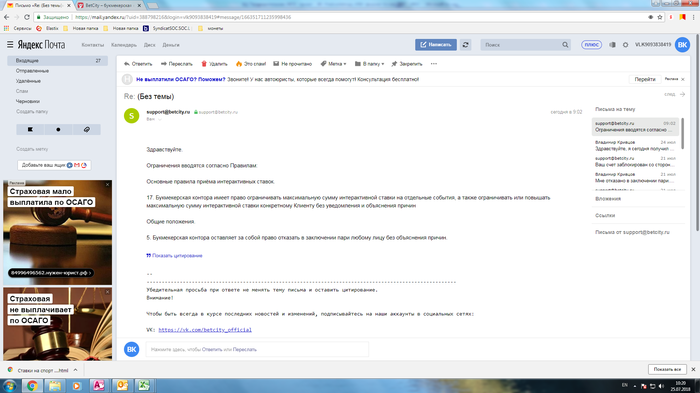Go to next message with след. arrow
Screen dimensions: 700x393
[x=674, y=94]
